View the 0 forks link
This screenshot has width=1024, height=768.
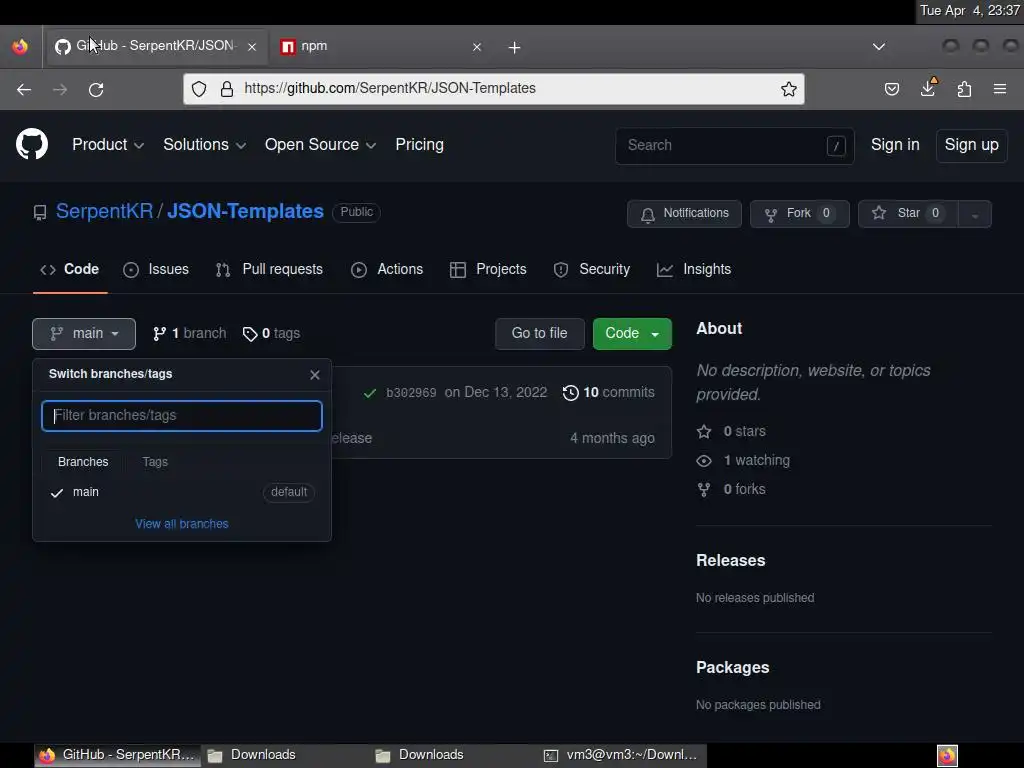731,490
